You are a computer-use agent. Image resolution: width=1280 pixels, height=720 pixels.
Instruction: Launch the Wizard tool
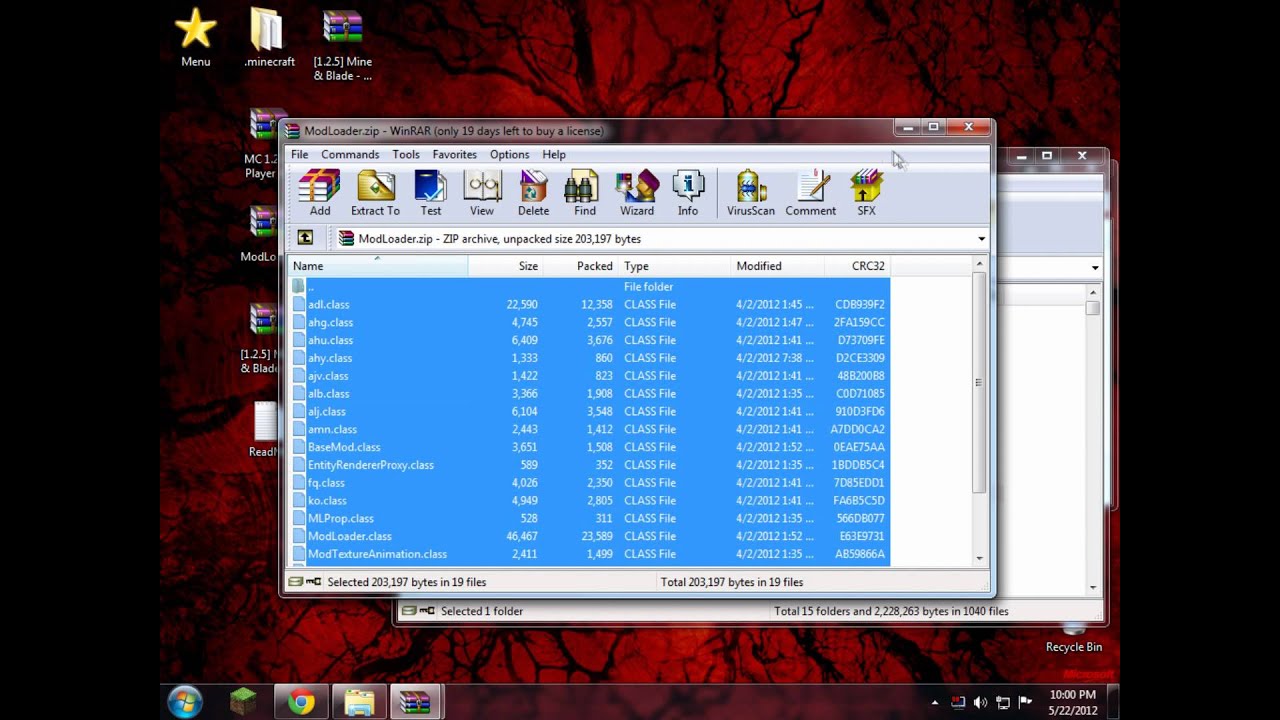click(637, 193)
